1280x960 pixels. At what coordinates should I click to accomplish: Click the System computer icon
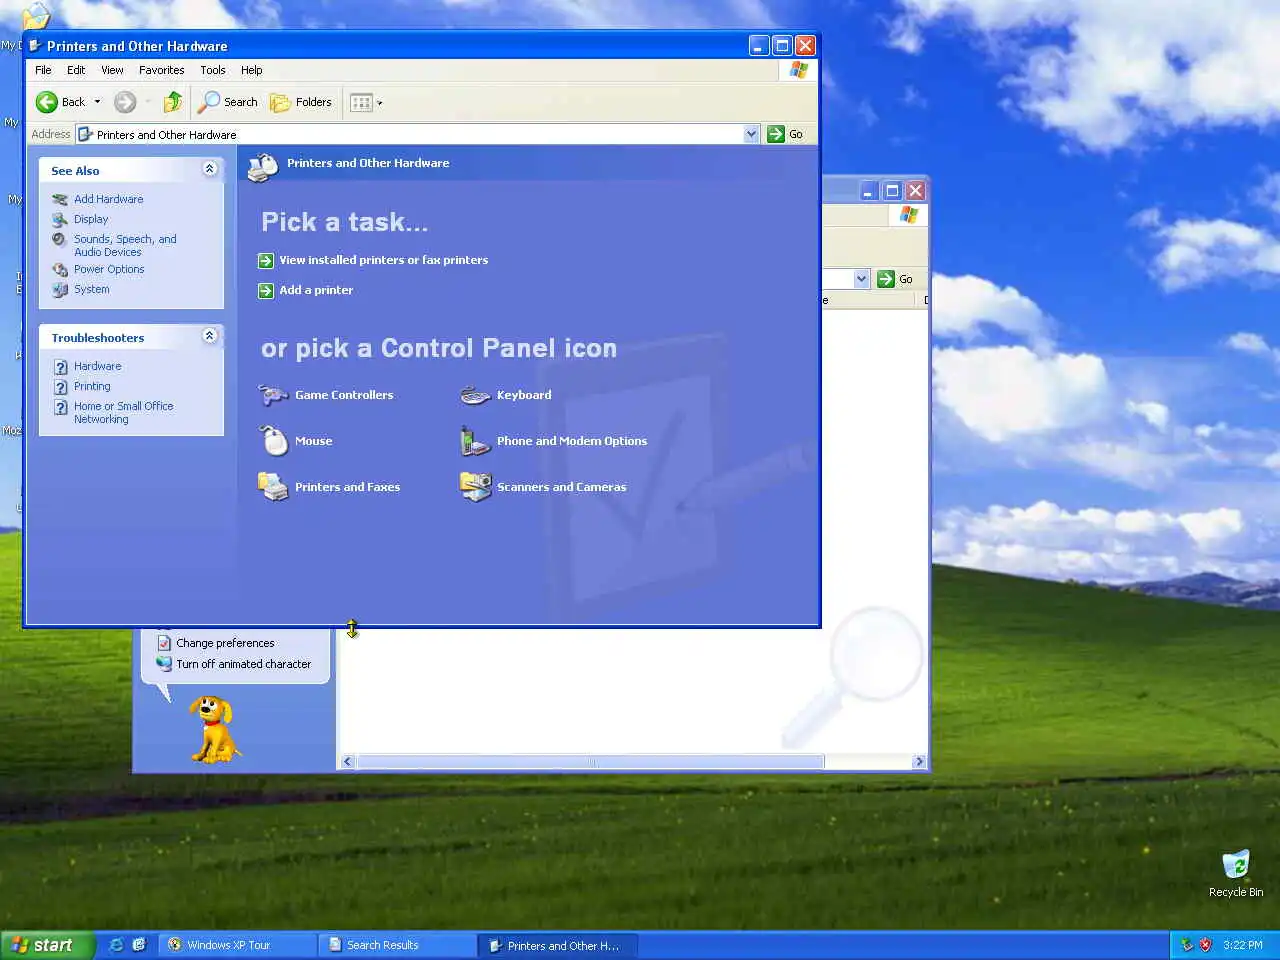click(x=60, y=289)
